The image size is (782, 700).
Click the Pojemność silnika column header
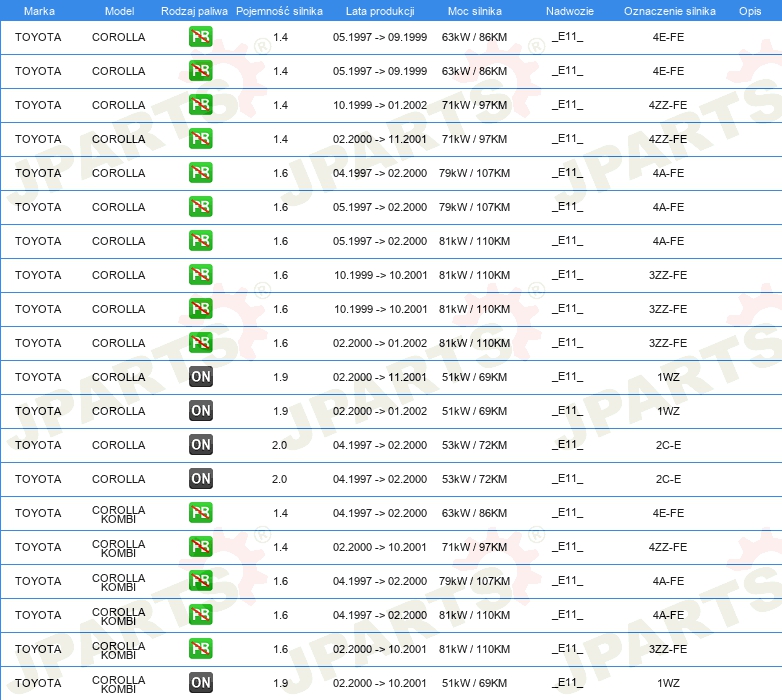pyautogui.click(x=279, y=11)
